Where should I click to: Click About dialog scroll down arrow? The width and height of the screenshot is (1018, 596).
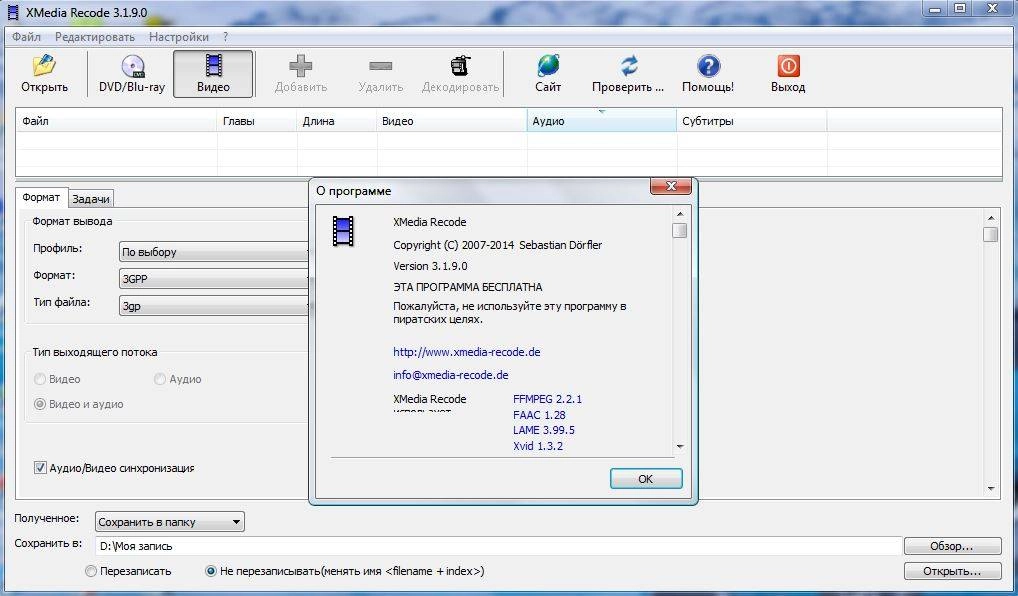(680, 447)
